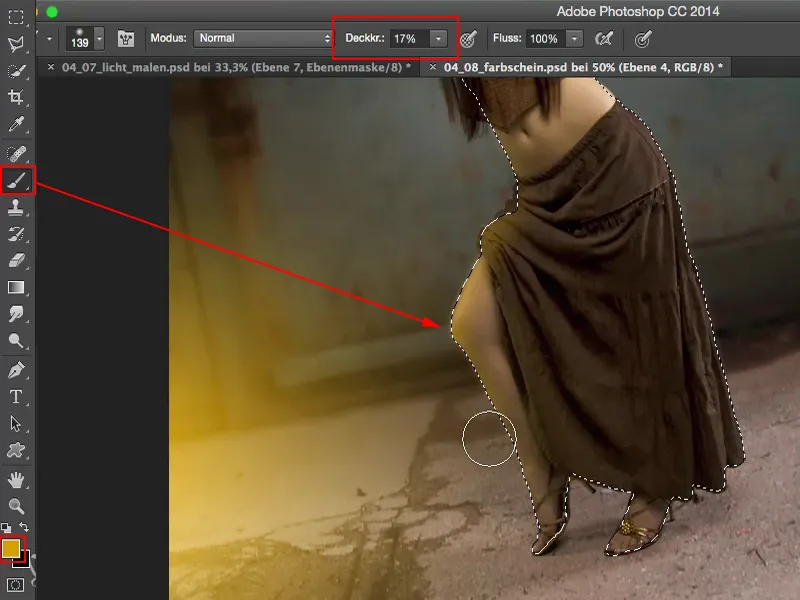Select the History Brush tool
800x600 pixels.
pos(16,234)
